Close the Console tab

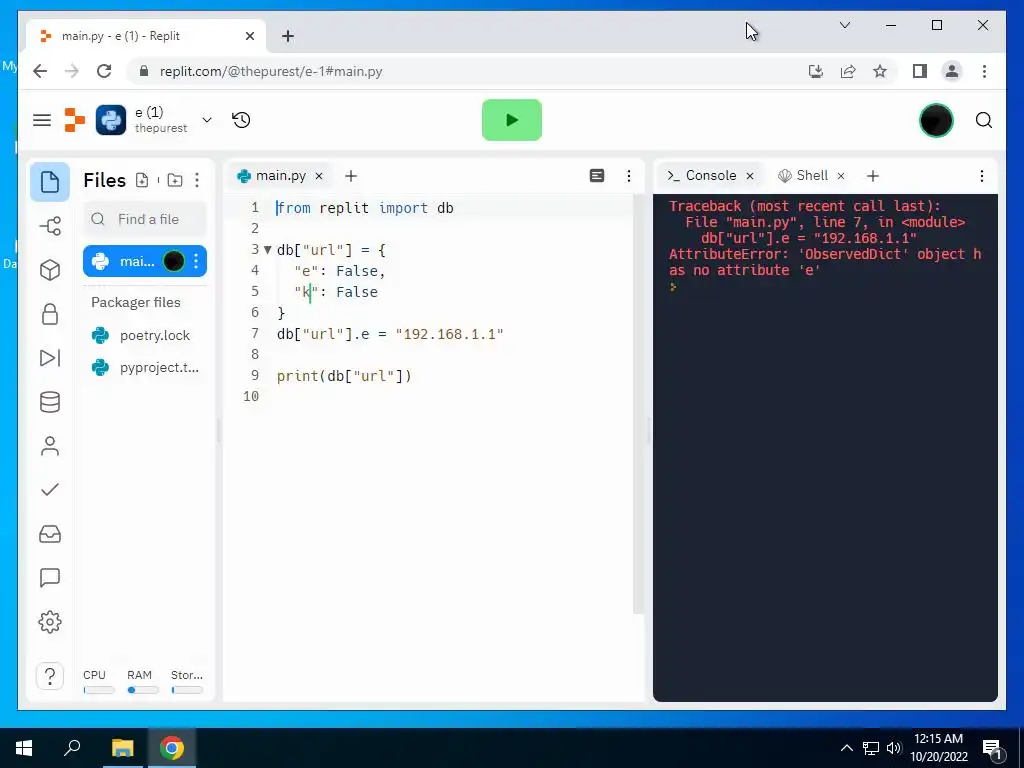pyautogui.click(x=750, y=176)
